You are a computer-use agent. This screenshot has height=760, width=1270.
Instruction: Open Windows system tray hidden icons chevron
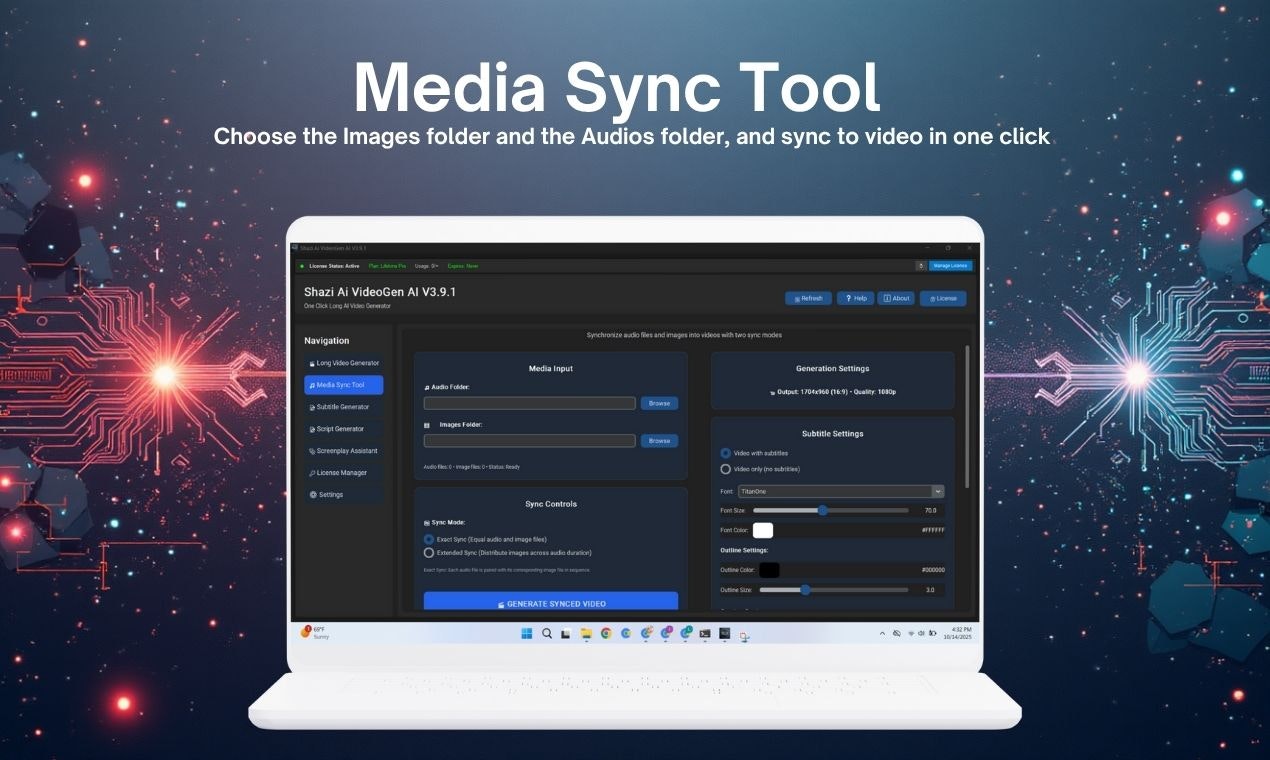click(x=882, y=633)
